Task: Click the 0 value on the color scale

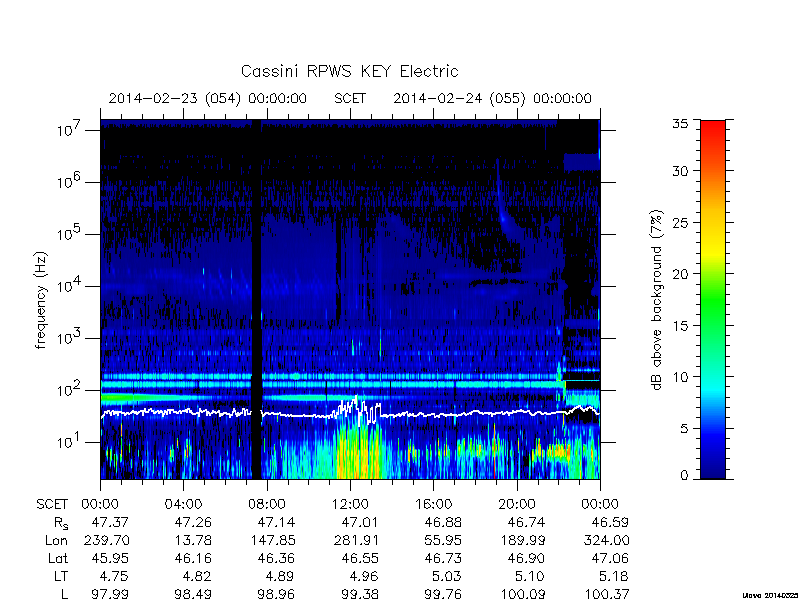Action: coord(684,475)
